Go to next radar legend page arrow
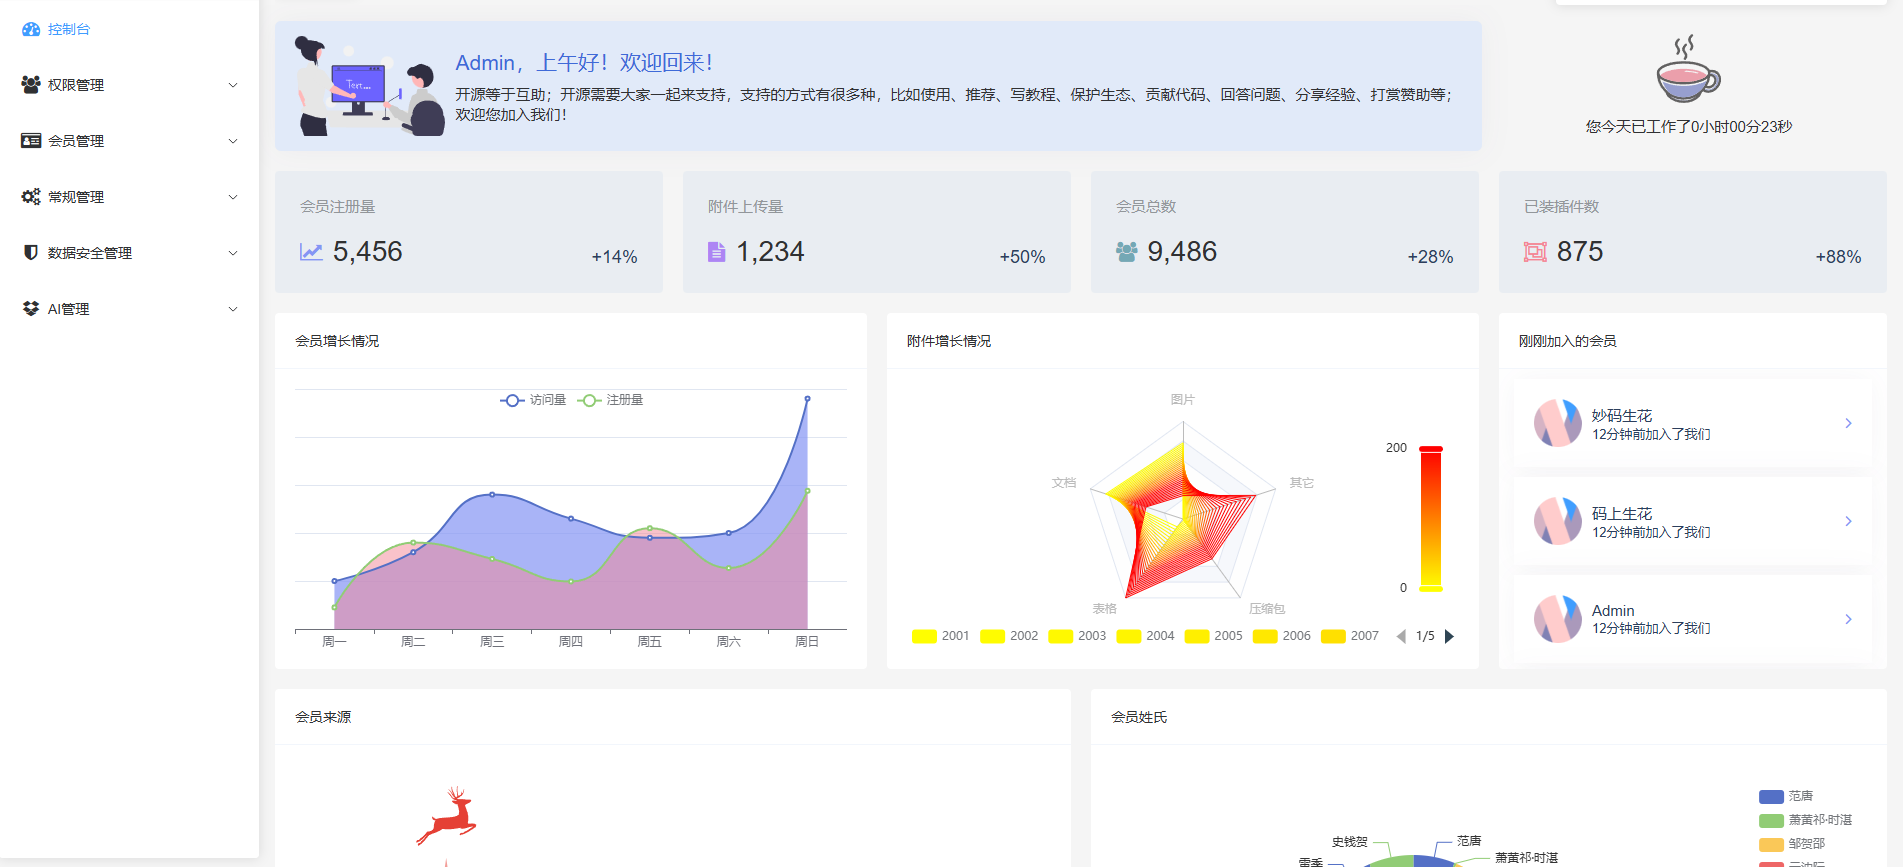 1450,636
